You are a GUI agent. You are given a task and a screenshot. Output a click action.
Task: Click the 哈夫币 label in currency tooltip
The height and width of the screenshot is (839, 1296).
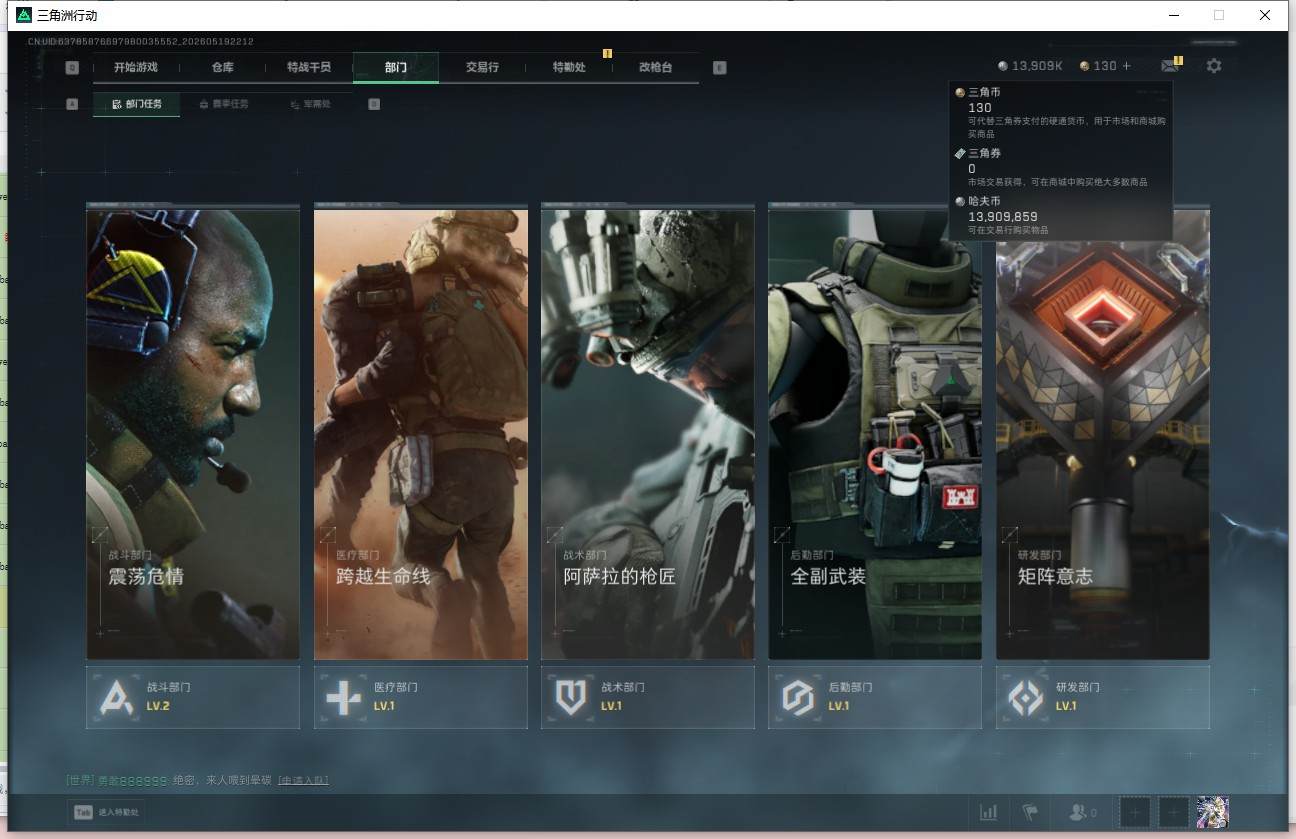(x=984, y=202)
